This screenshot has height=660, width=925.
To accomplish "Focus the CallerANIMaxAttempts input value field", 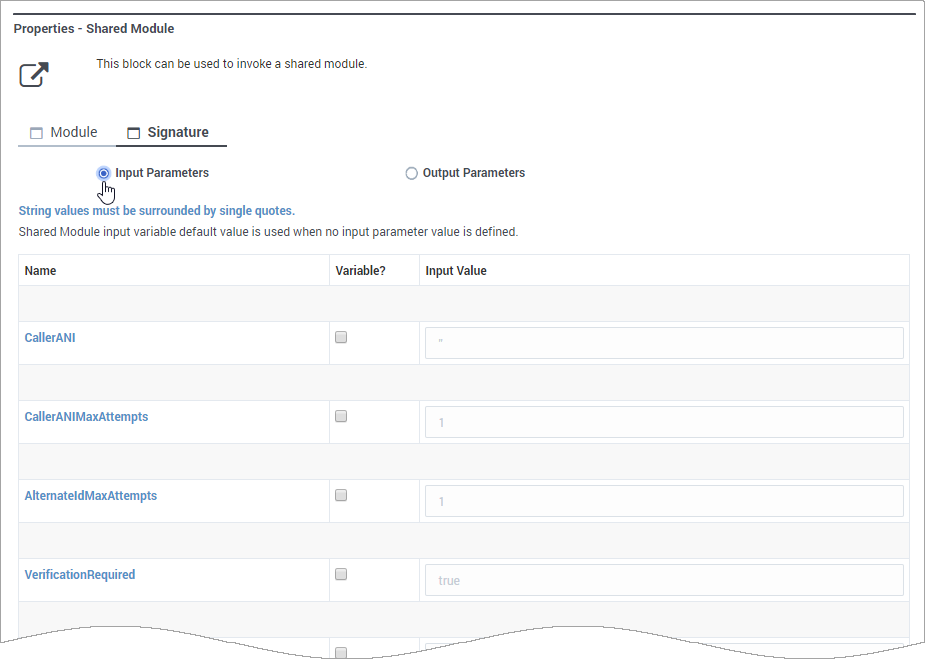I will [x=664, y=422].
